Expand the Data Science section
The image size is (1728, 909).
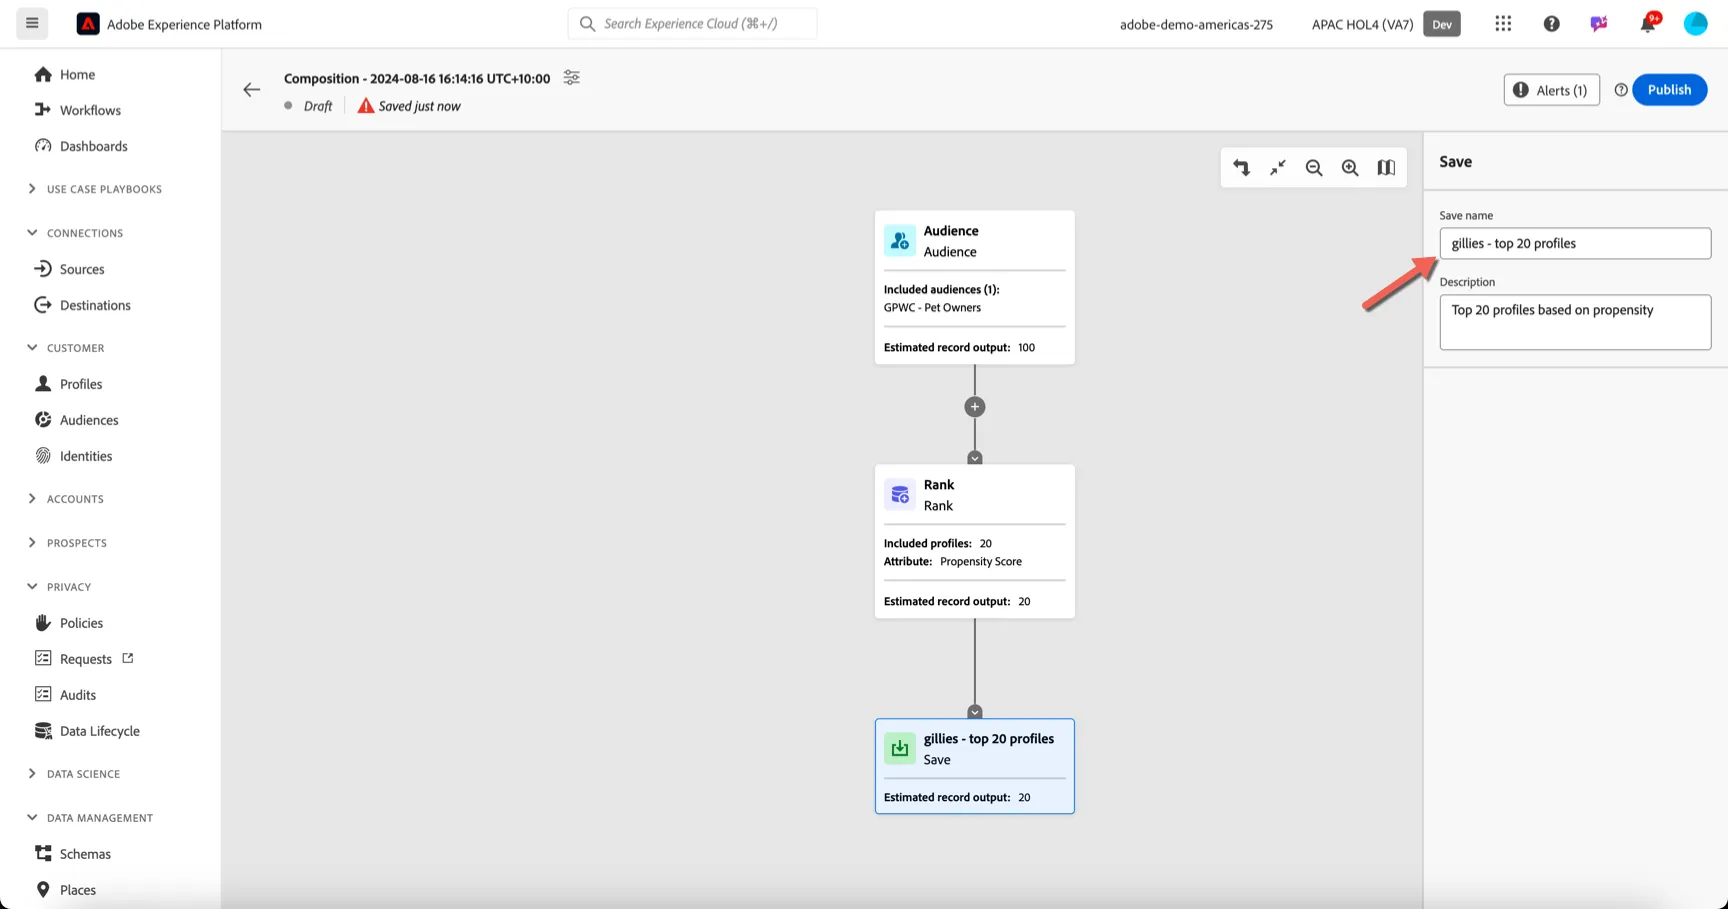pyautogui.click(x=32, y=774)
